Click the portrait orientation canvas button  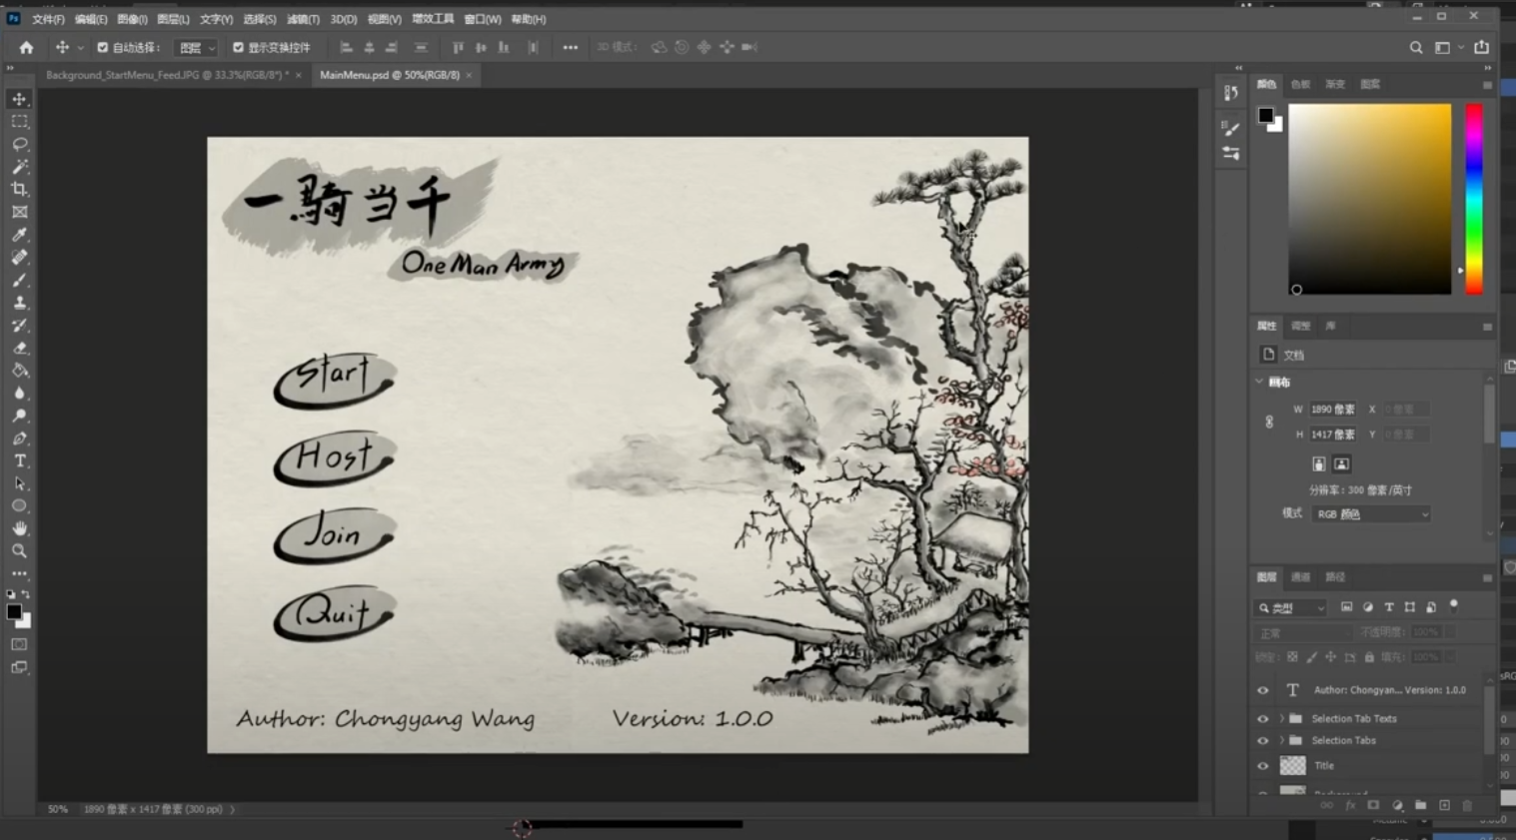(1319, 464)
